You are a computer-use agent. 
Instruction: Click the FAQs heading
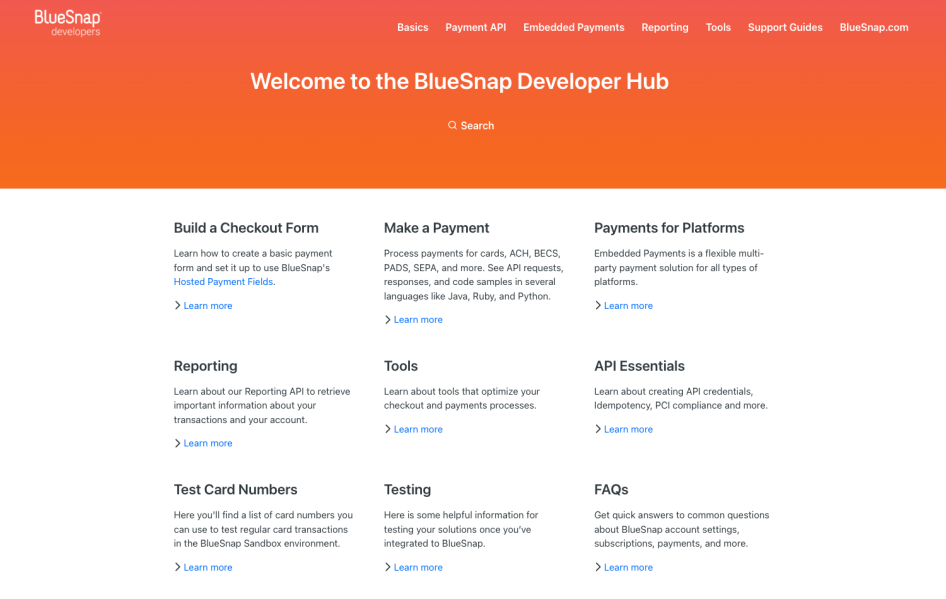click(611, 490)
